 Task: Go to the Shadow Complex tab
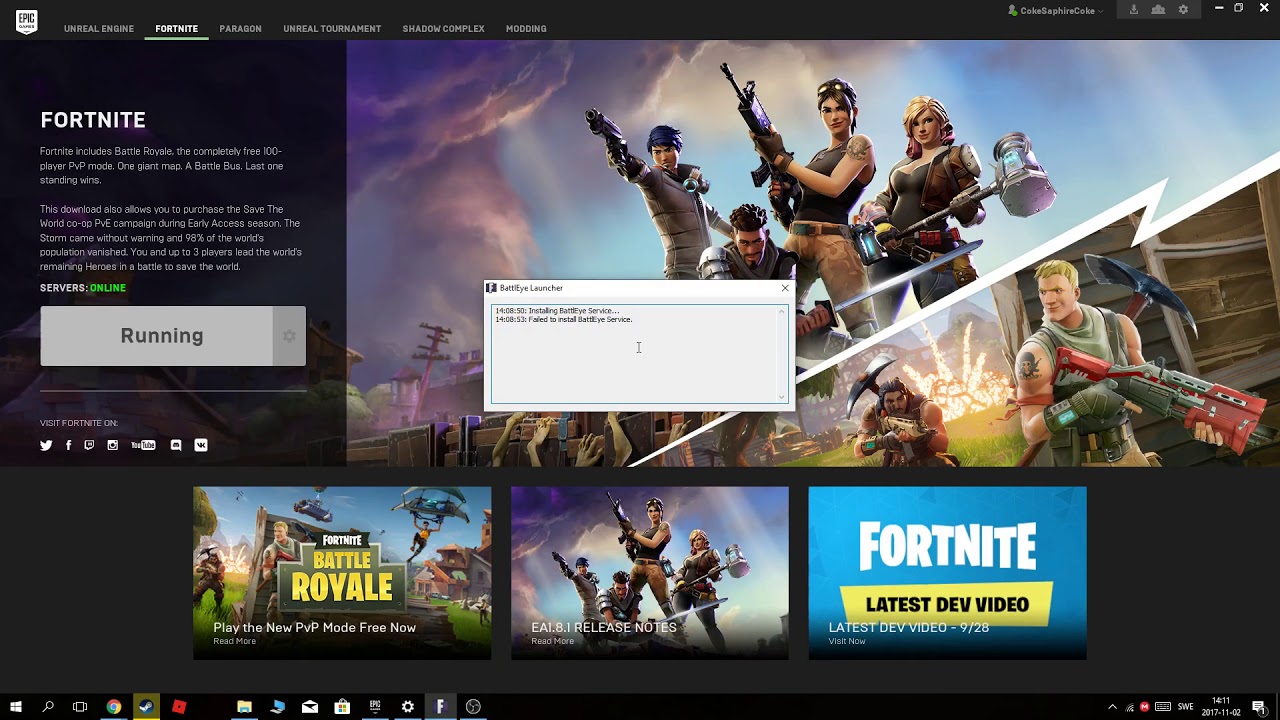[x=443, y=29]
